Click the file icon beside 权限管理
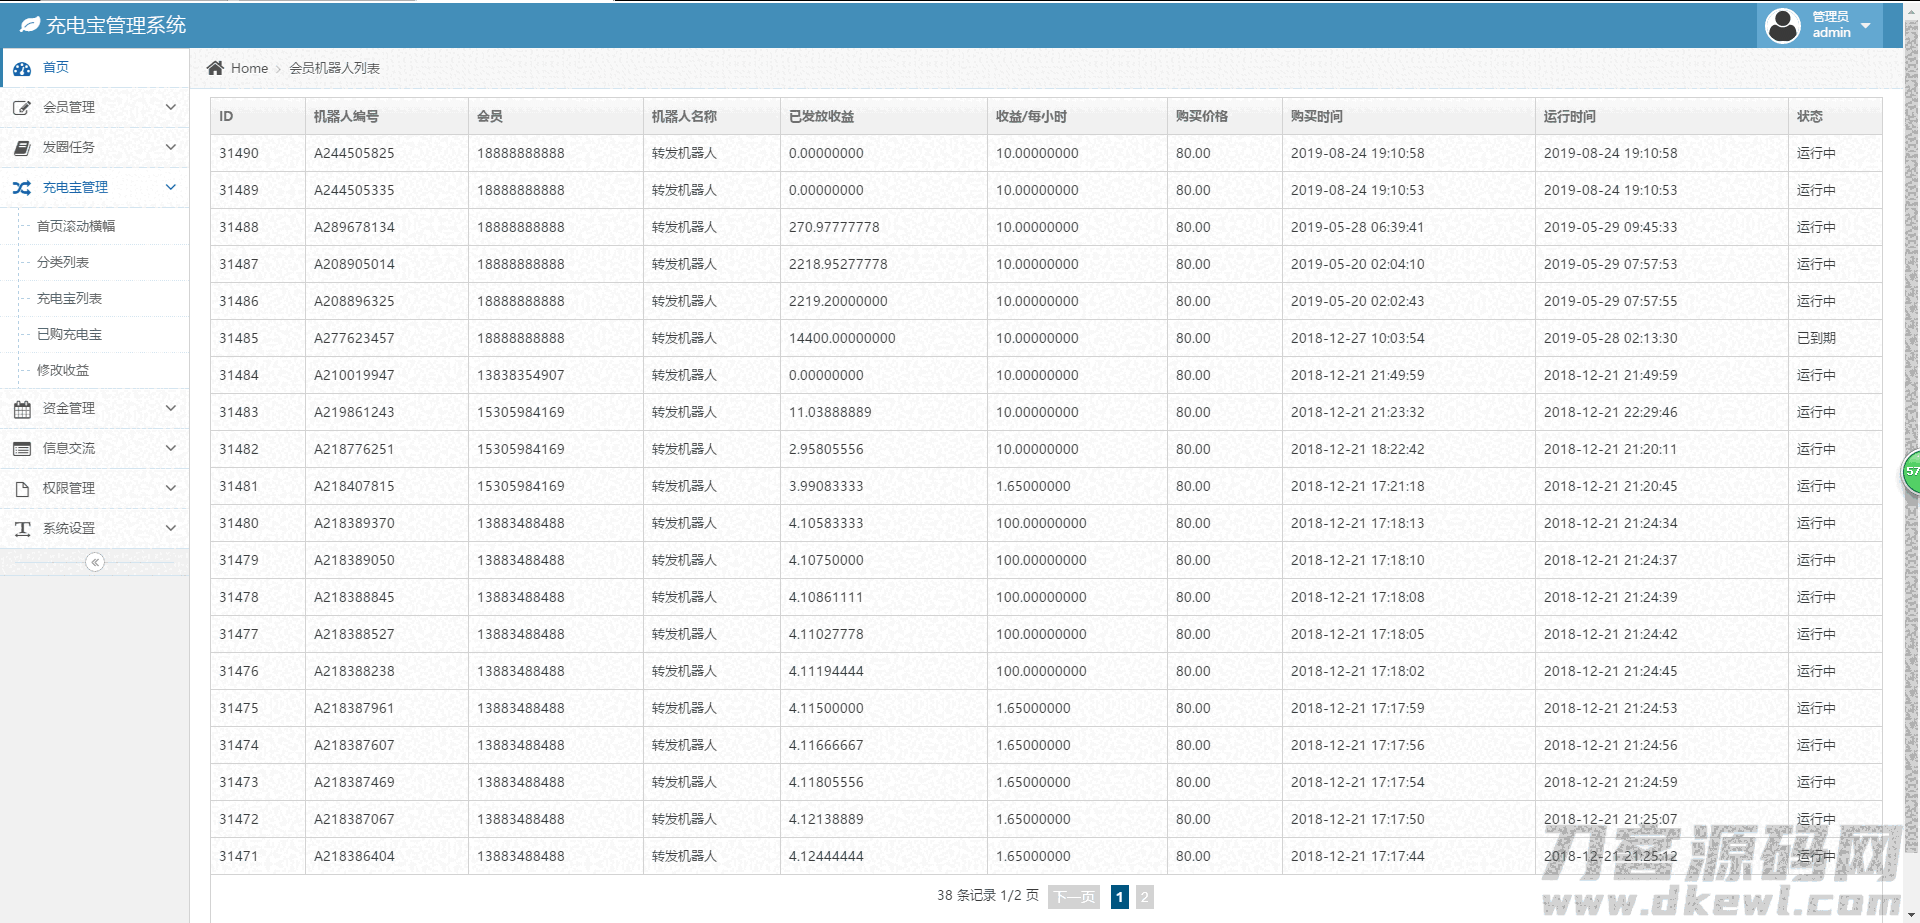This screenshot has height=923, width=1920. [x=22, y=489]
